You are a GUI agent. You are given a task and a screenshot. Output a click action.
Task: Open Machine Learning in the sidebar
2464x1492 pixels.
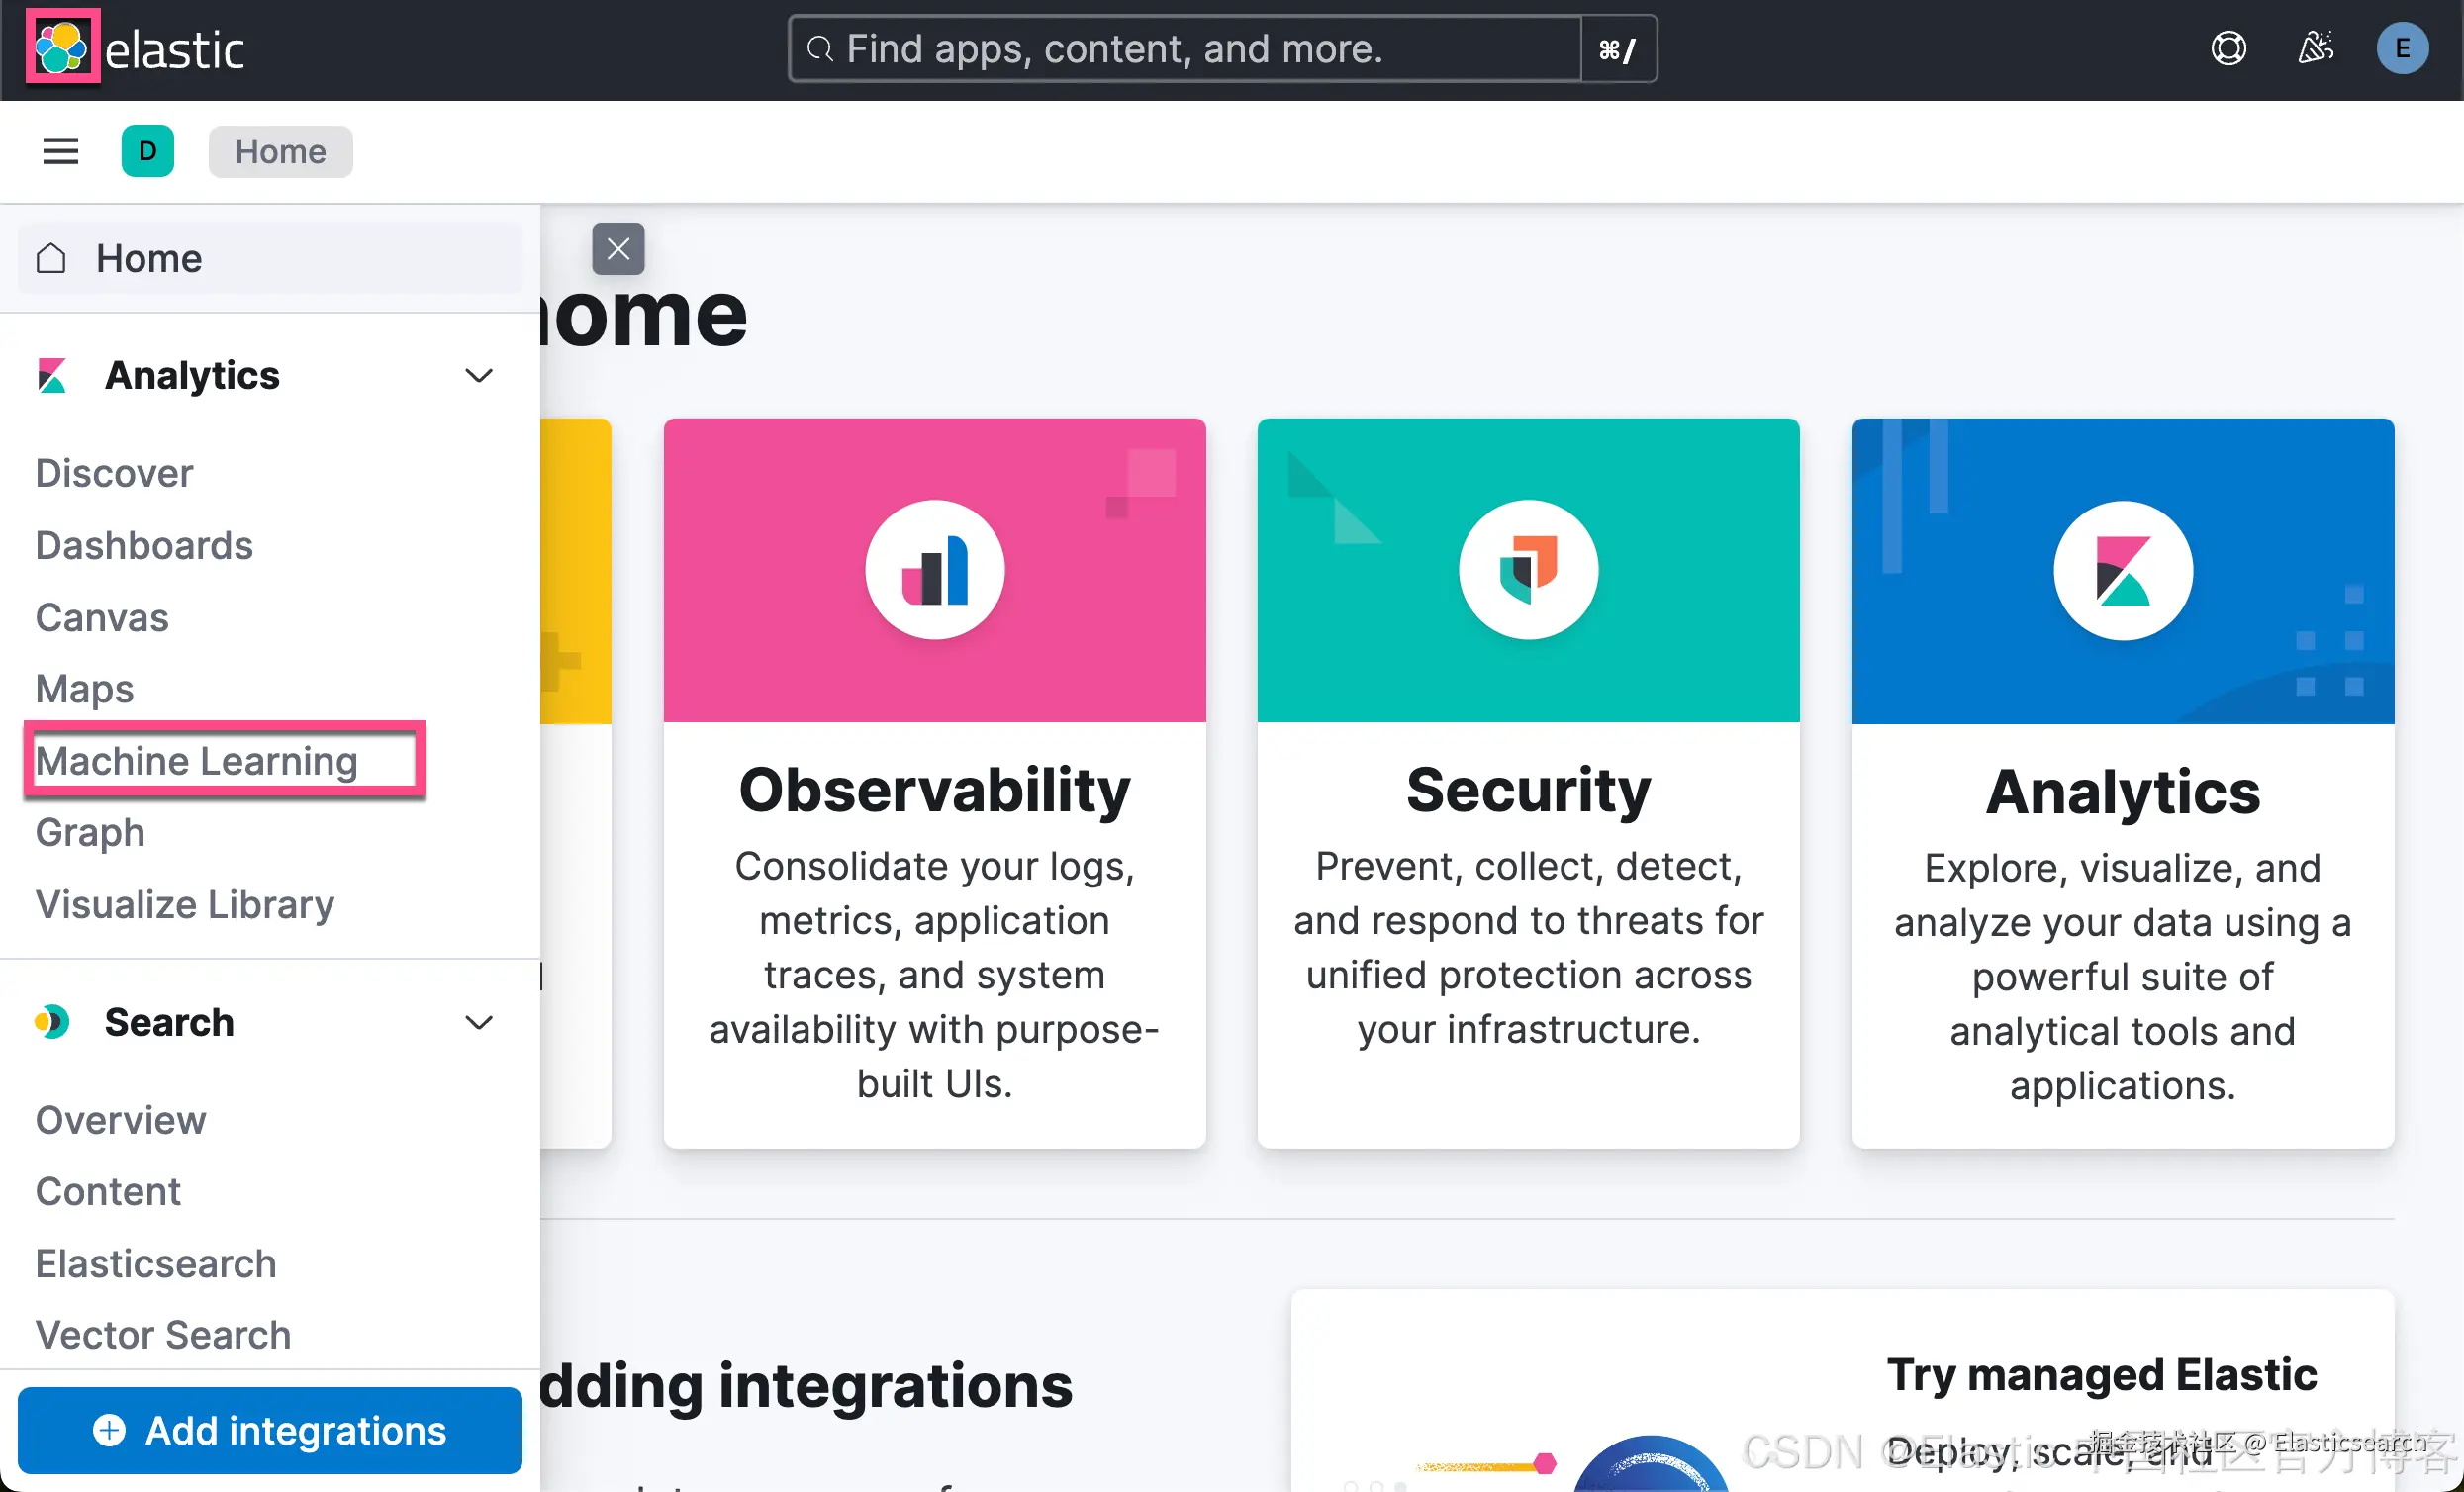tap(197, 761)
